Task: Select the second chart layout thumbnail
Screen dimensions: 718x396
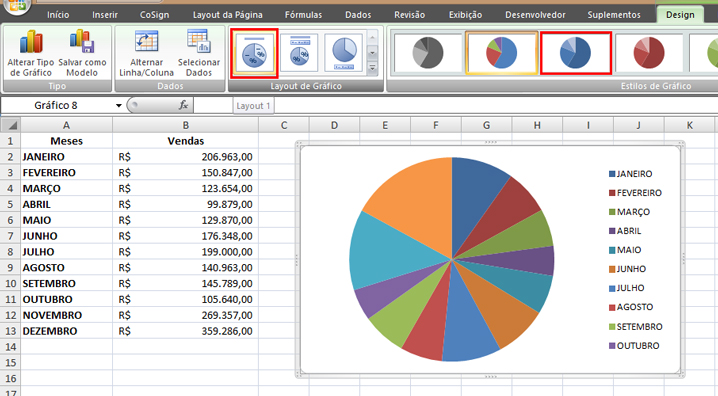Action: coord(299,53)
